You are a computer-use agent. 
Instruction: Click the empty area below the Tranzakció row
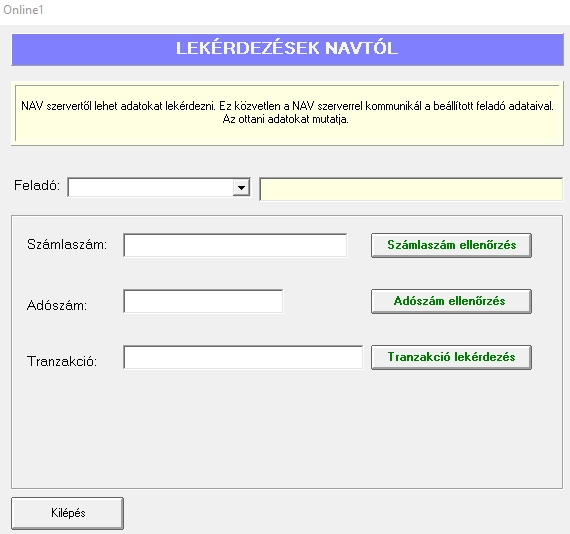287,429
